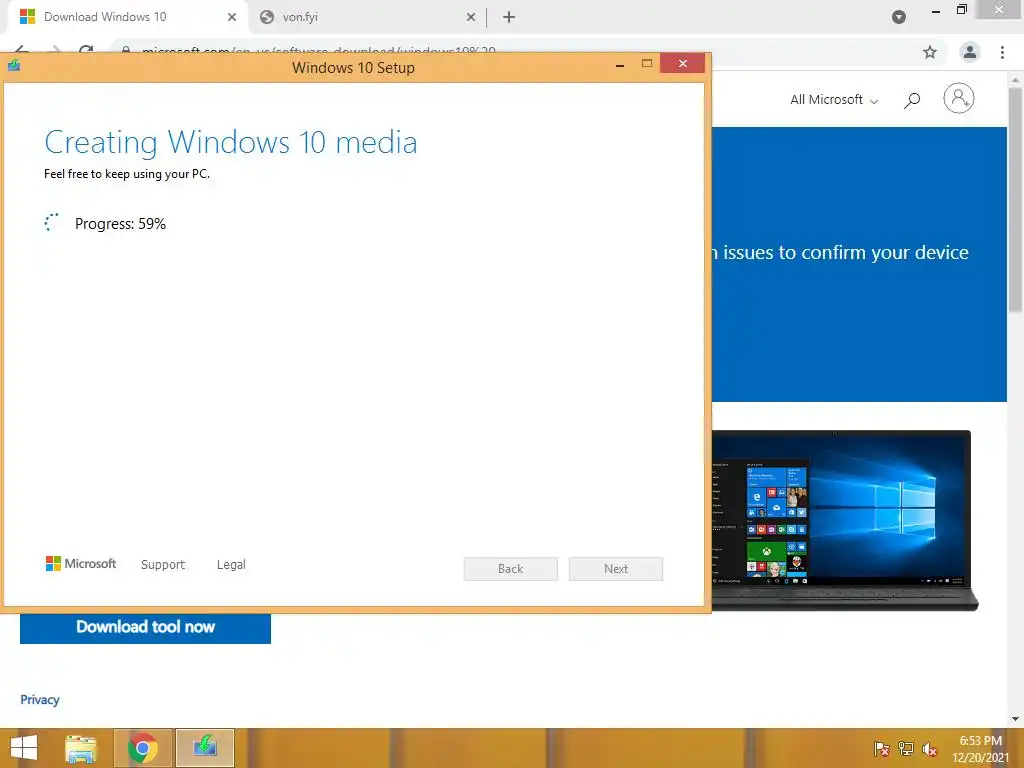Click scrollbar down arrow on page
1024x768 pixels.
point(1016,719)
